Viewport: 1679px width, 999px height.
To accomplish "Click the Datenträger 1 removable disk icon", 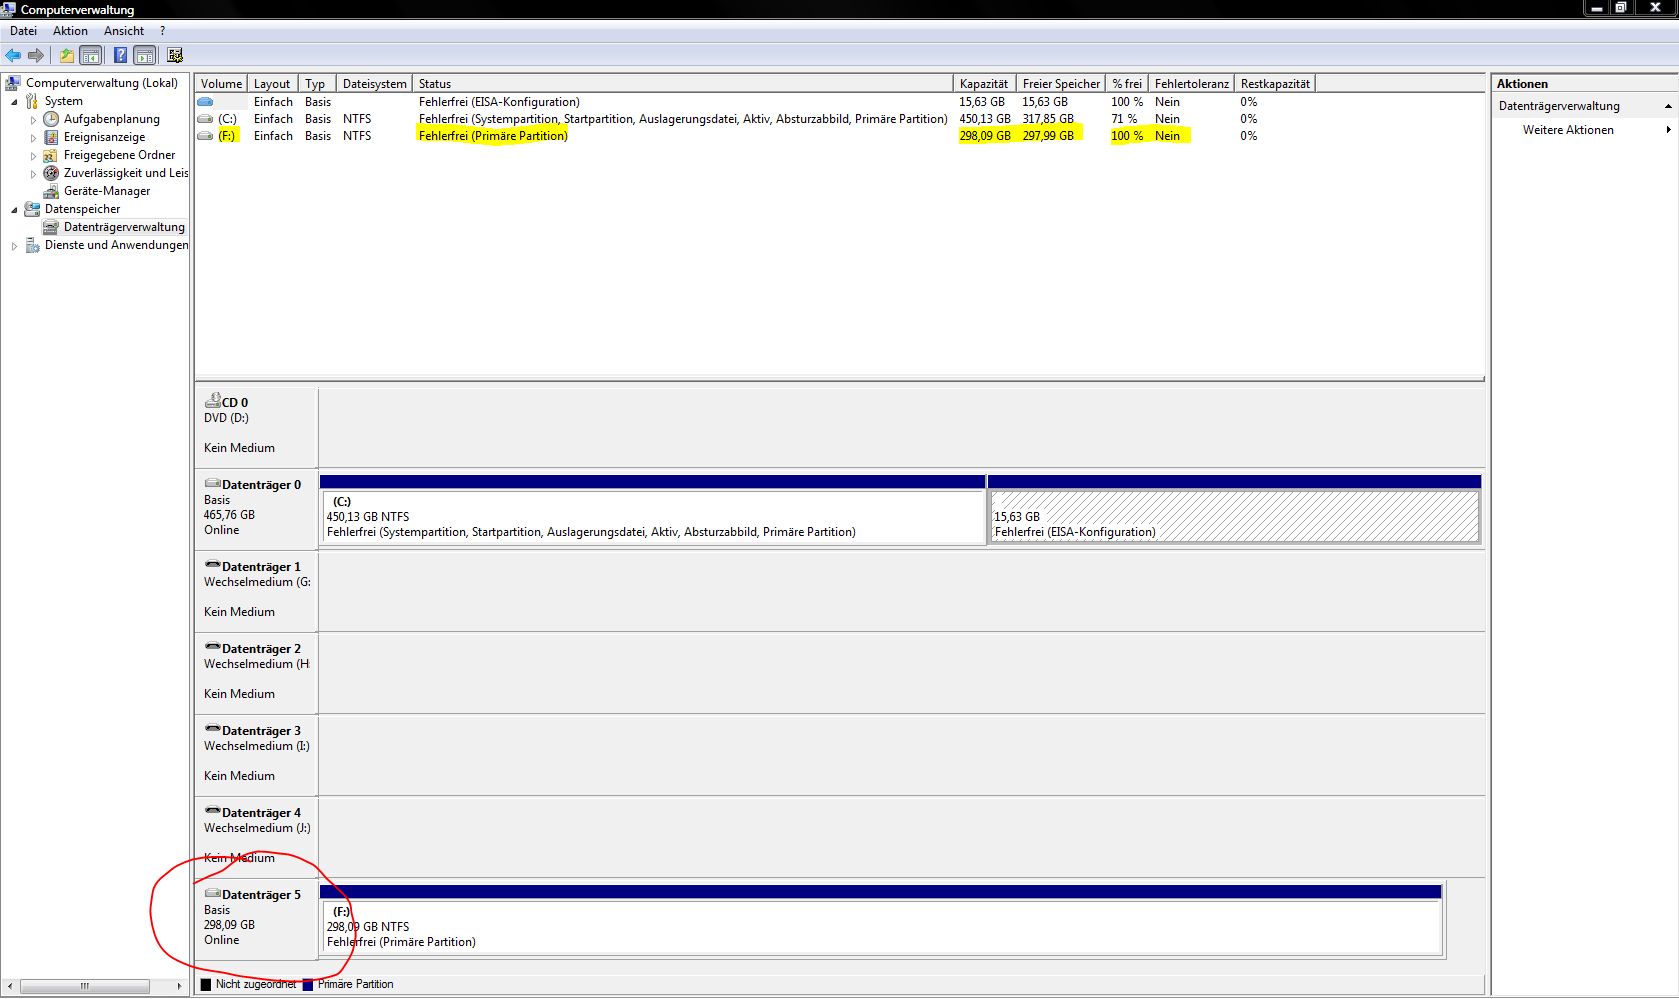I will click(212, 565).
